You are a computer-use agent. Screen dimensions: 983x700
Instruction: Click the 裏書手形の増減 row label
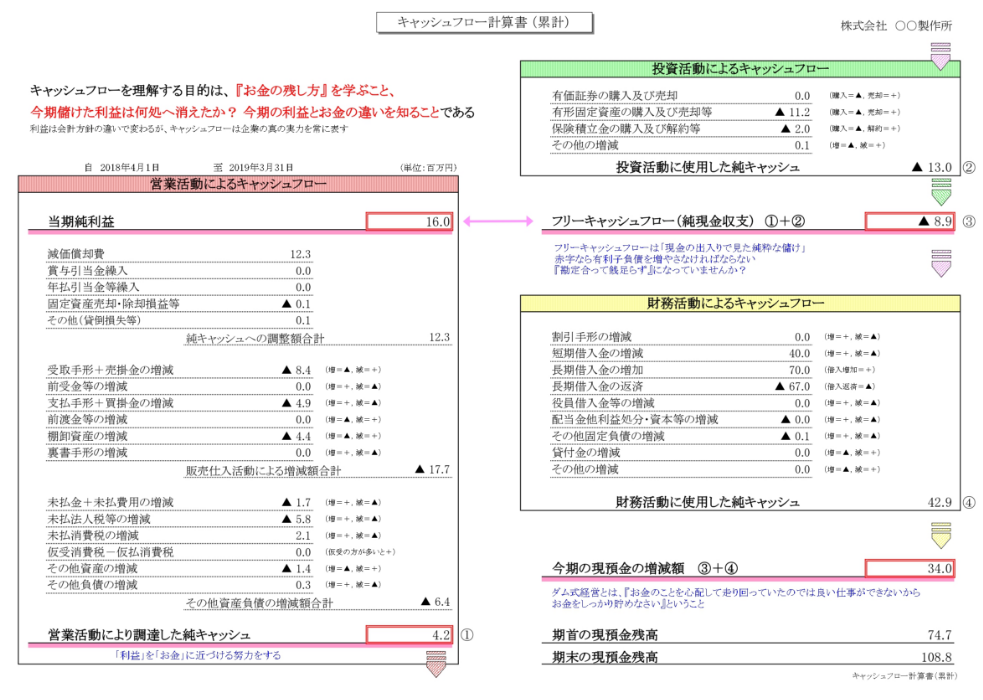87,452
